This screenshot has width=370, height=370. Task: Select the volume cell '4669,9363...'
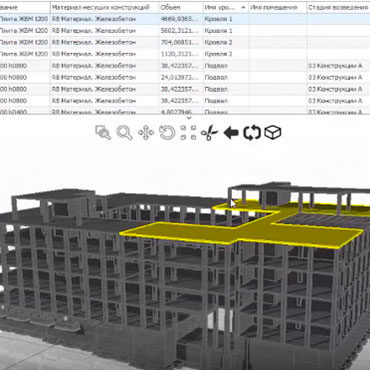181,19
